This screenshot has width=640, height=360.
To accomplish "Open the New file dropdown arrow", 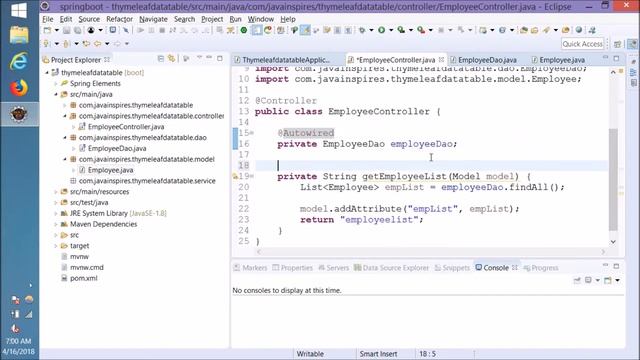I will point(56,30).
